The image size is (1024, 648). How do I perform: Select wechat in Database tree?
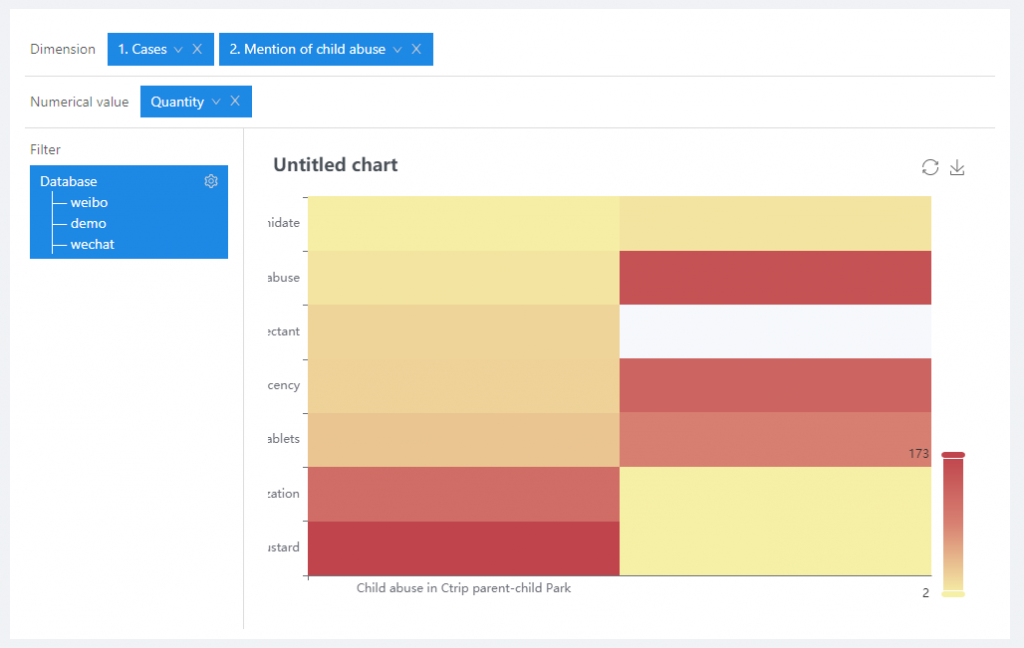coord(92,245)
